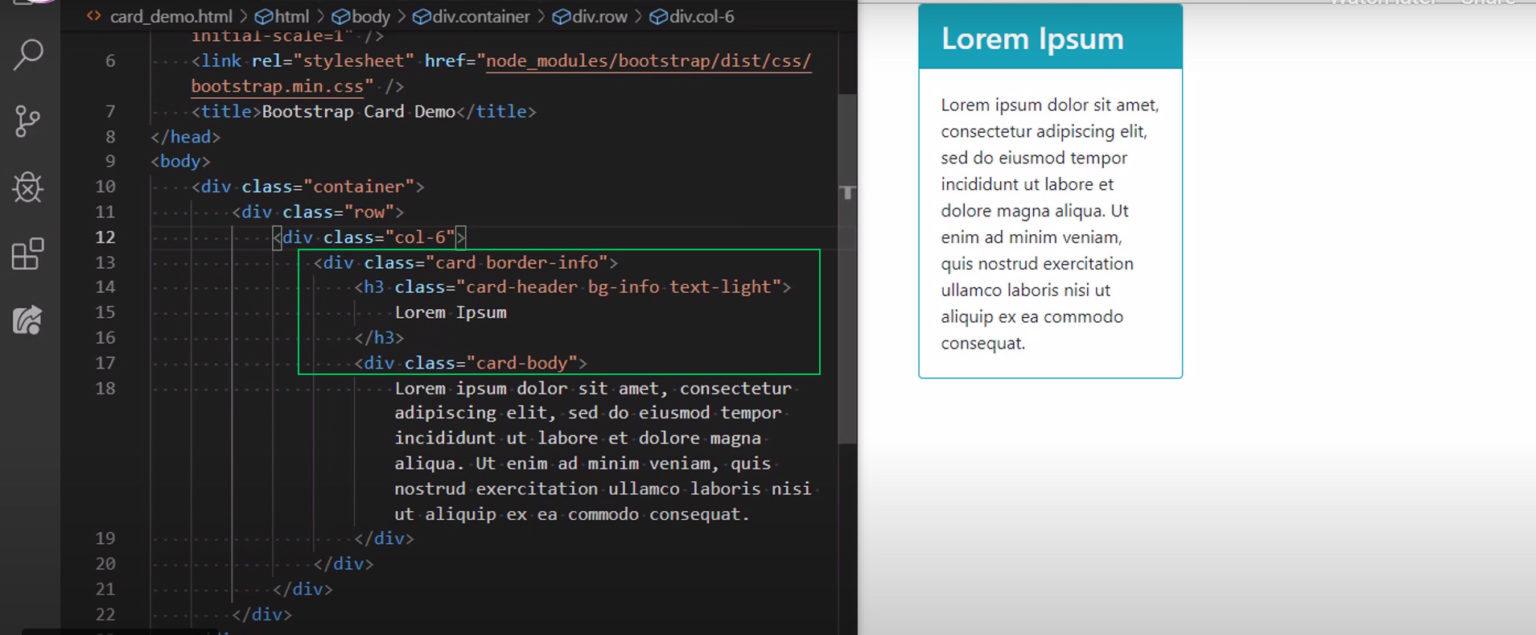Click line number 20 in the gutter
Viewport: 1536px width, 635px height.
point(105,564)
